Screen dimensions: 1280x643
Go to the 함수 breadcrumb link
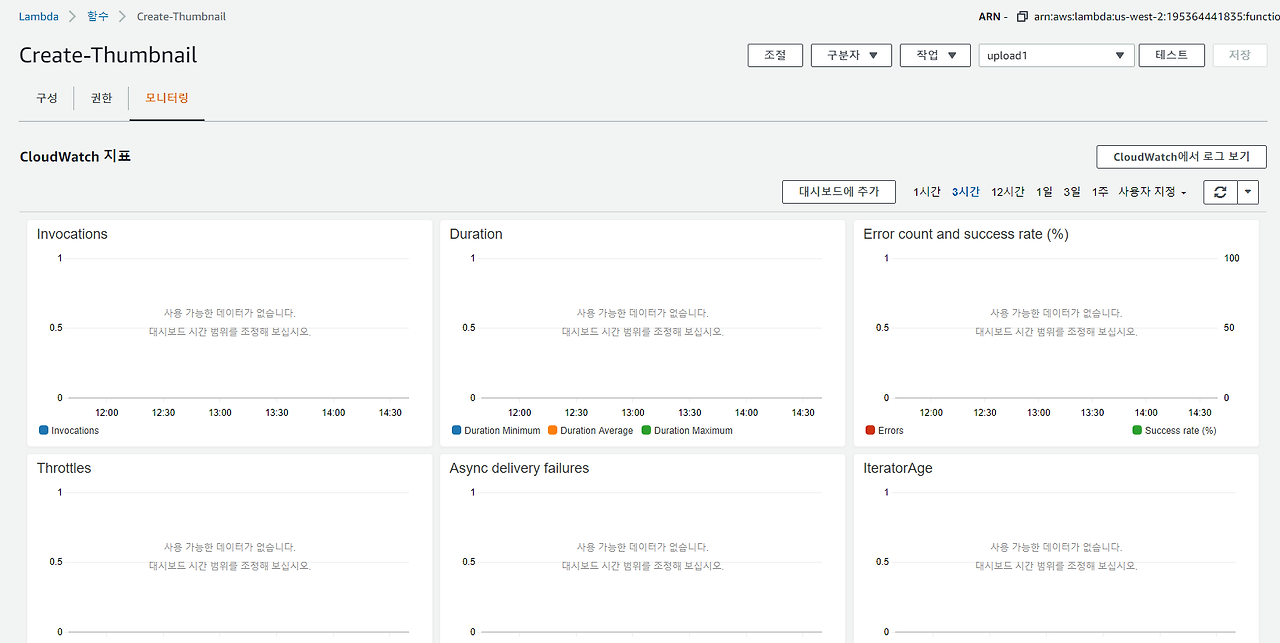pos(97,17)
